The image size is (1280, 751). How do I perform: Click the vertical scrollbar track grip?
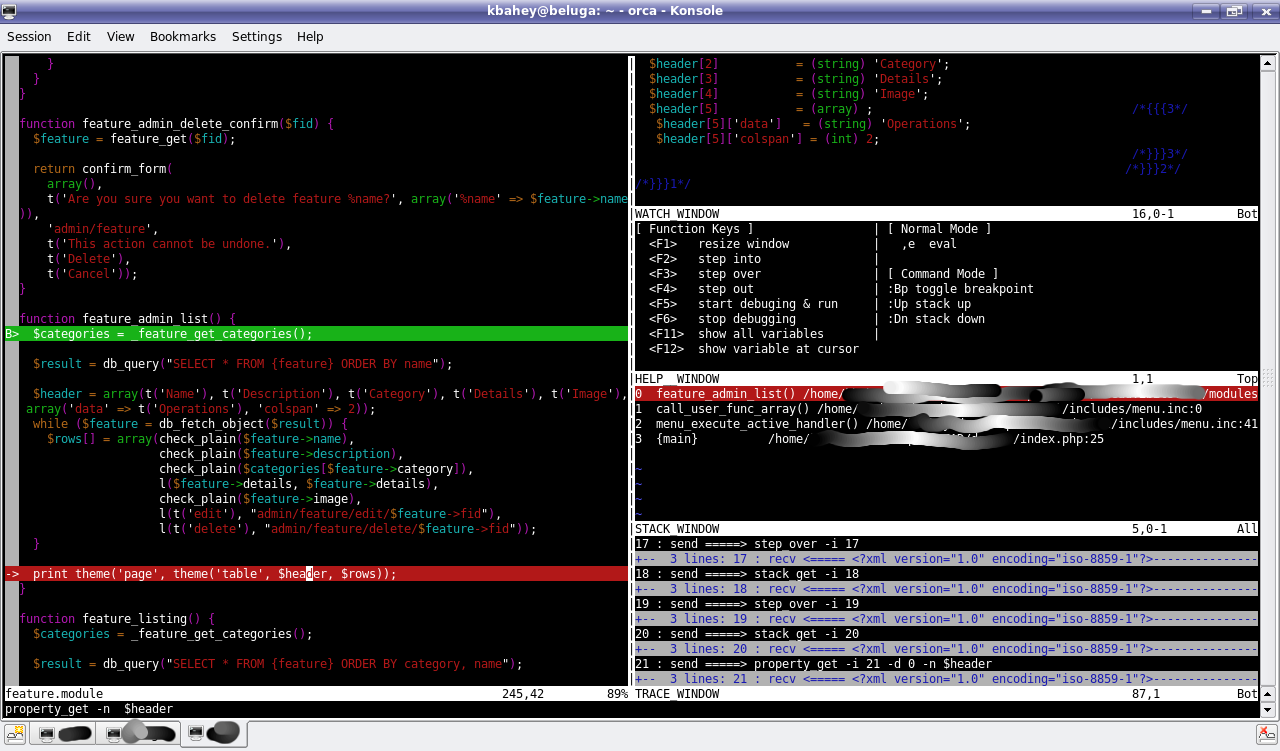[x=1268, y=378]
